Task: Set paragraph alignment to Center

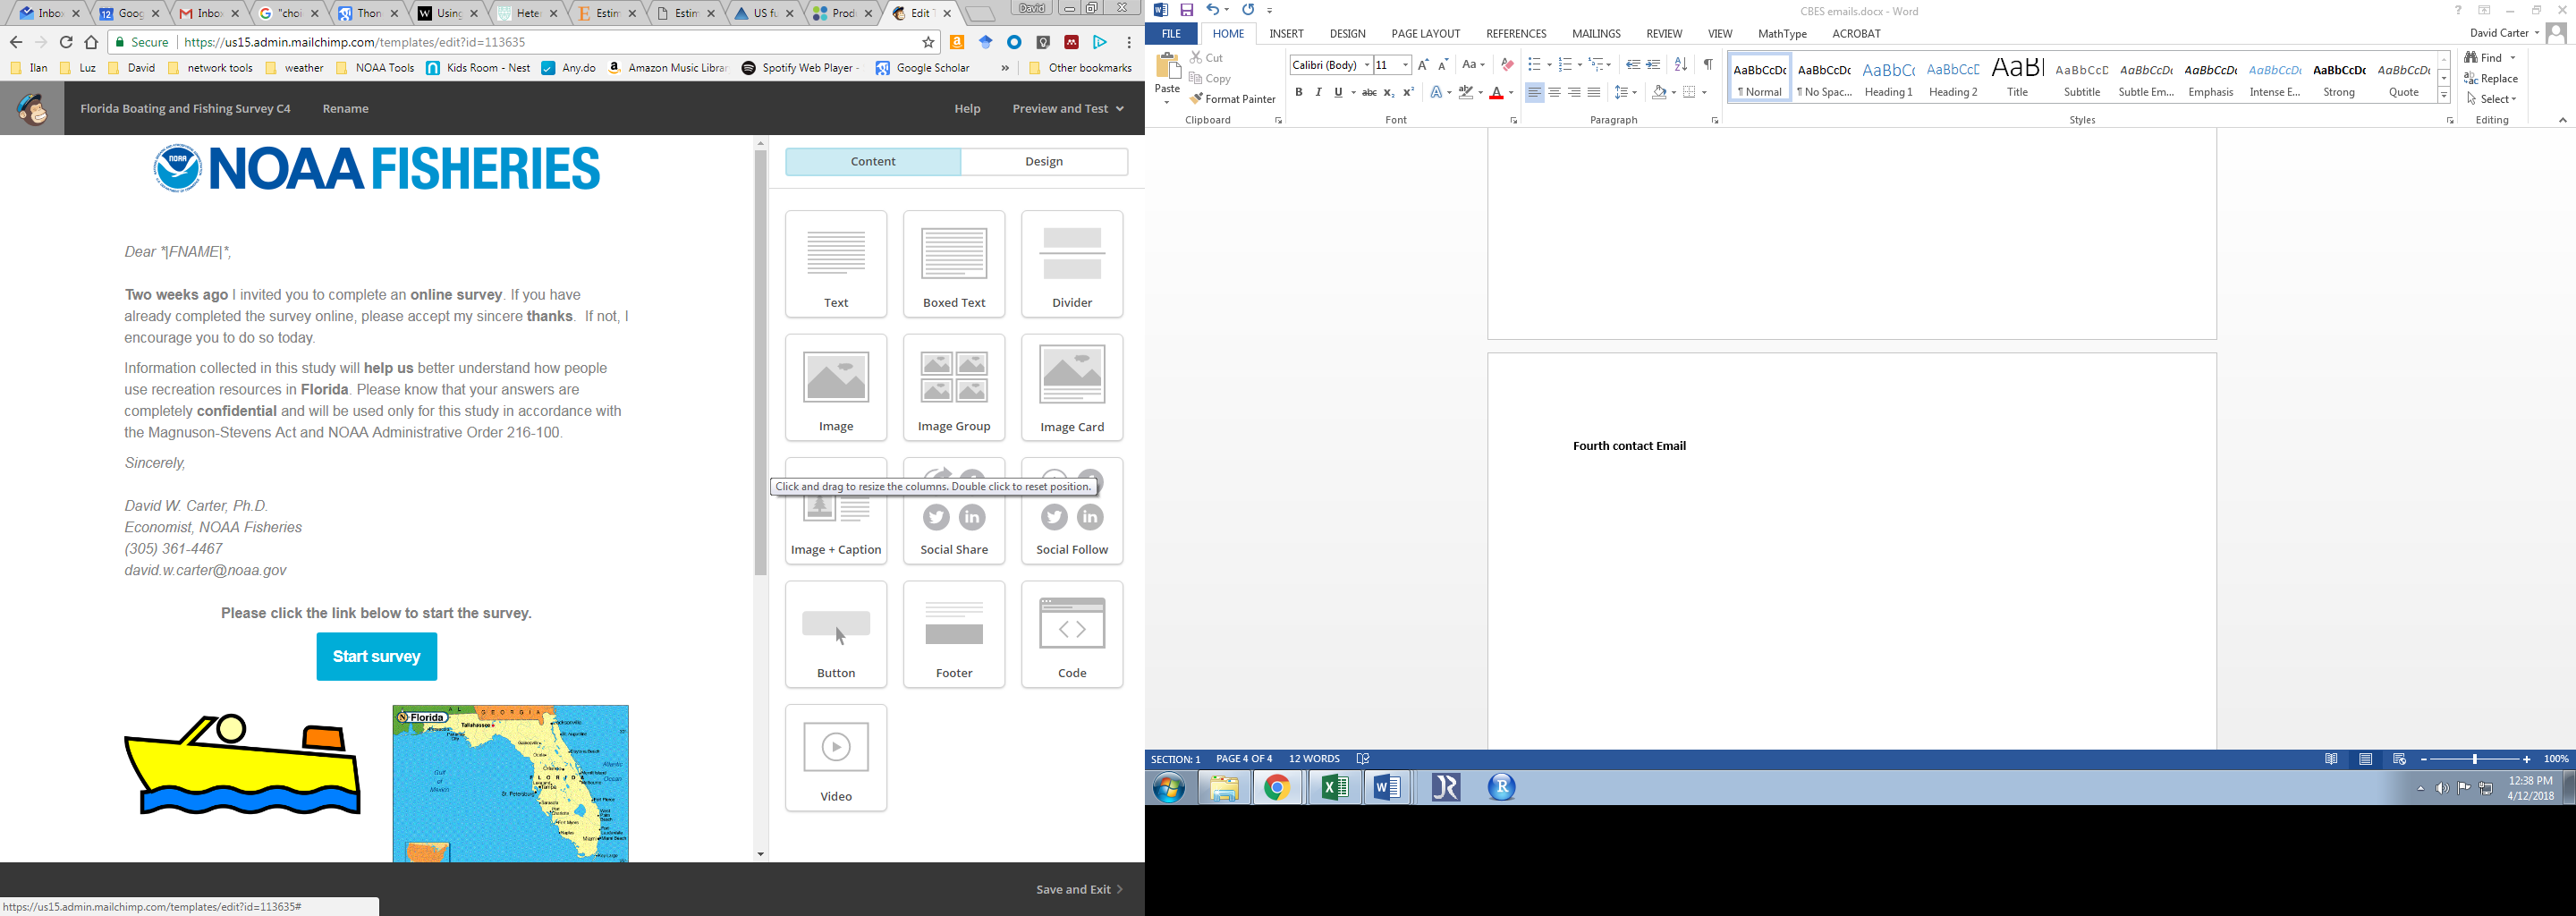Action: (x=1554, y=93)
